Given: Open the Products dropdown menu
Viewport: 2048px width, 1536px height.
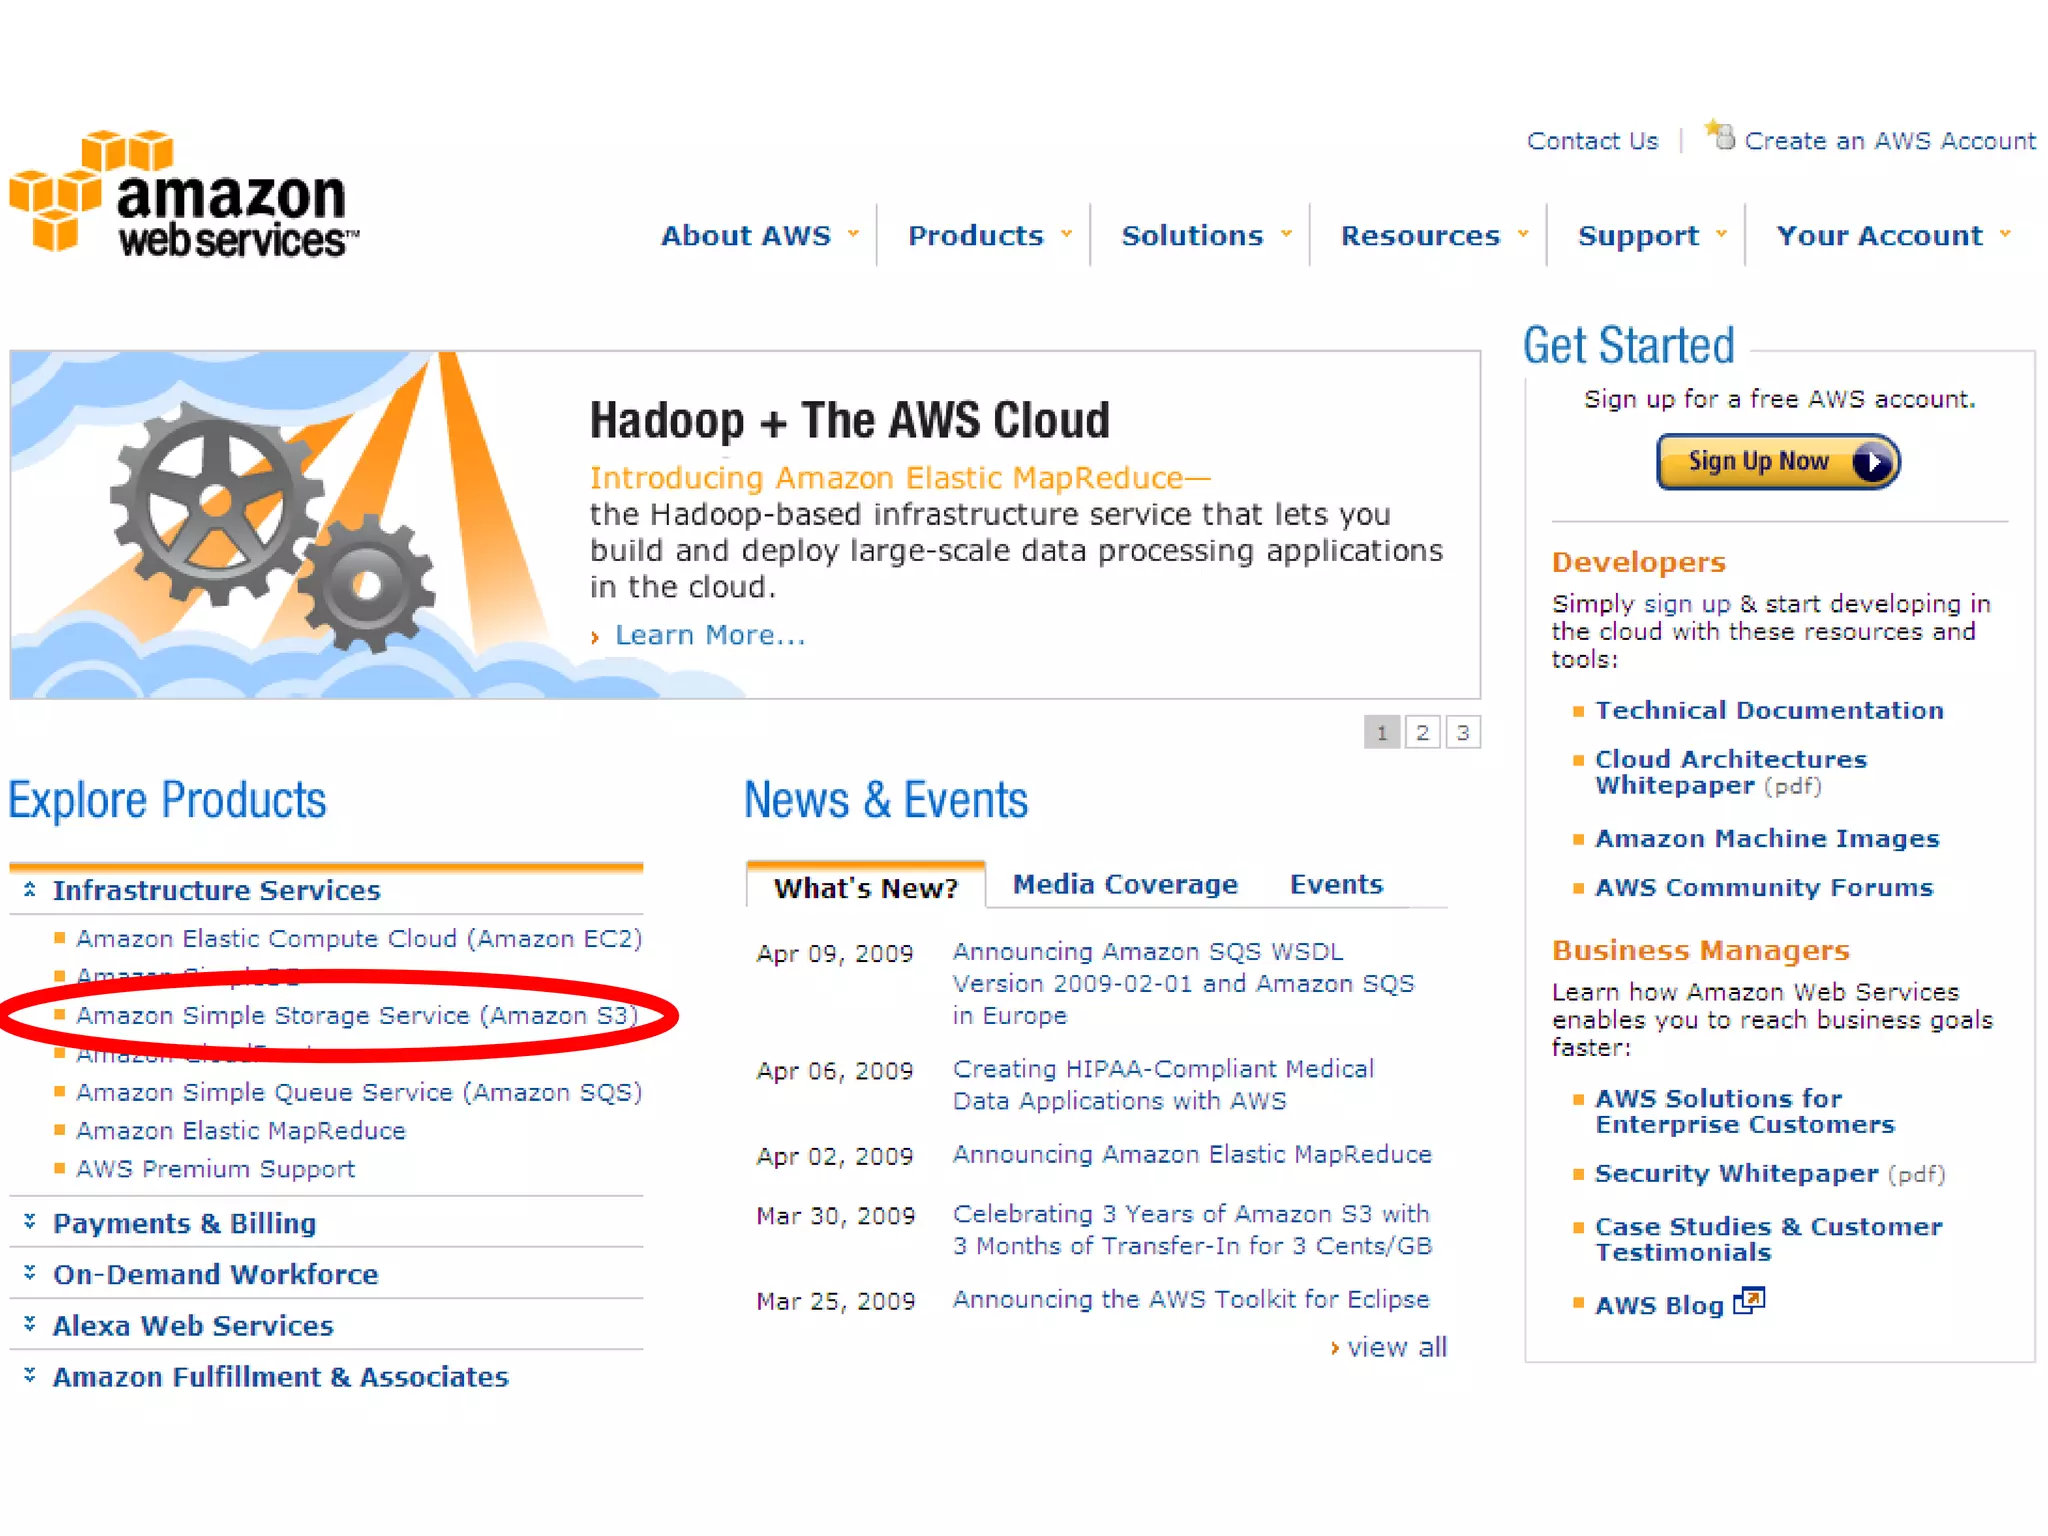Looking at the screenshot, I should click(990, 236).
